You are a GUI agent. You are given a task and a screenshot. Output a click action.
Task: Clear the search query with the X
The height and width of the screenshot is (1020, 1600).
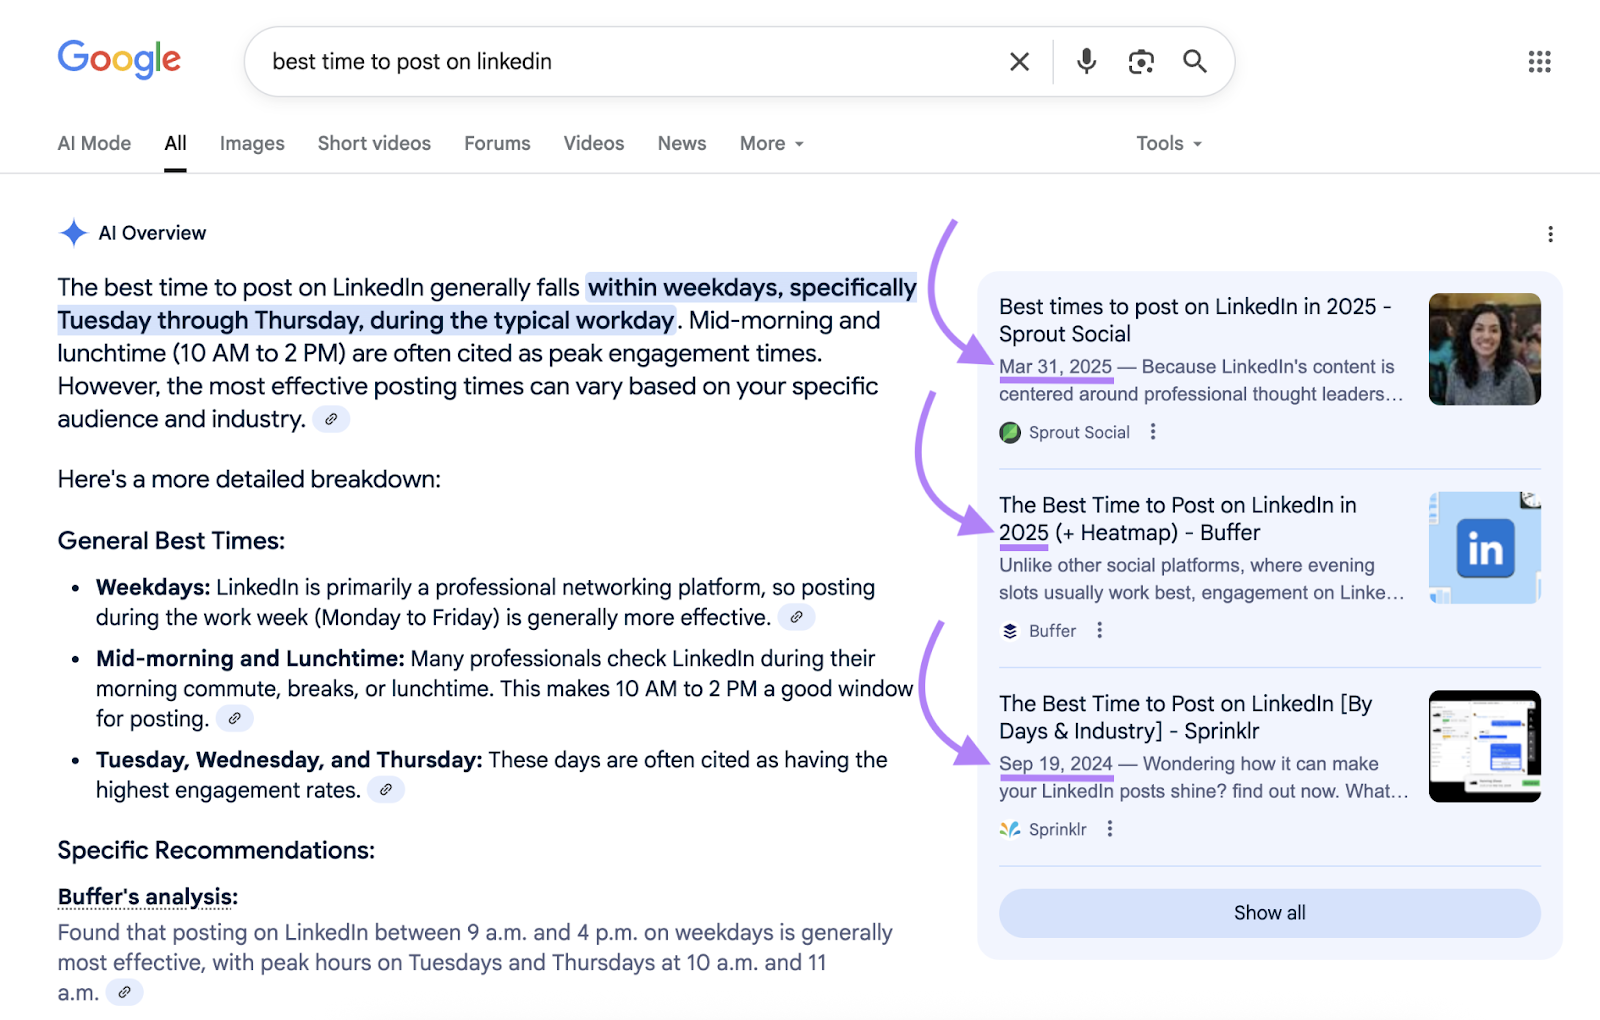click(1019, 61)
